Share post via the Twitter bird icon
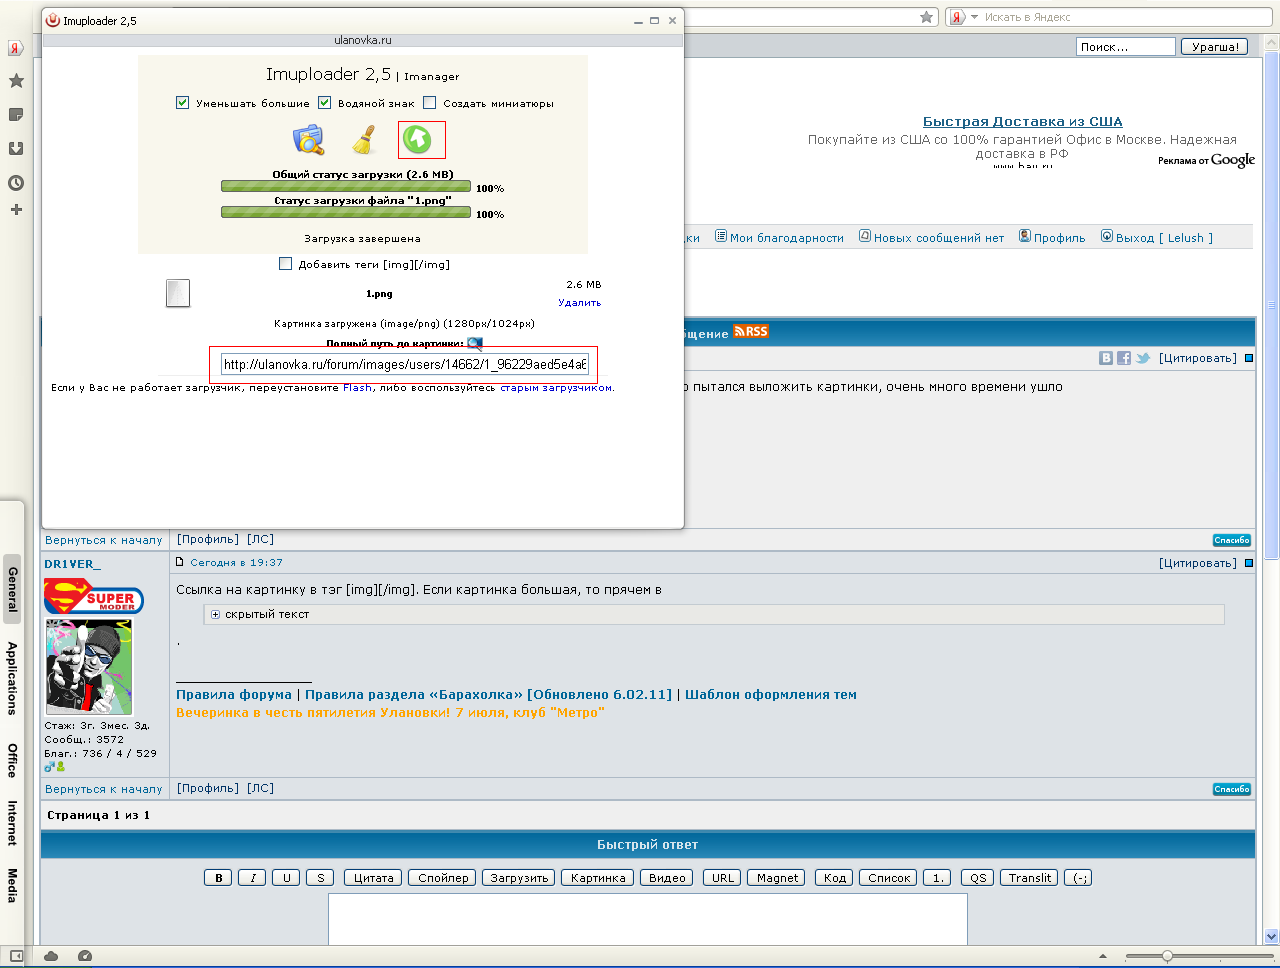This screenshot has width=1280, height=968. click(x=1142, y=358)
